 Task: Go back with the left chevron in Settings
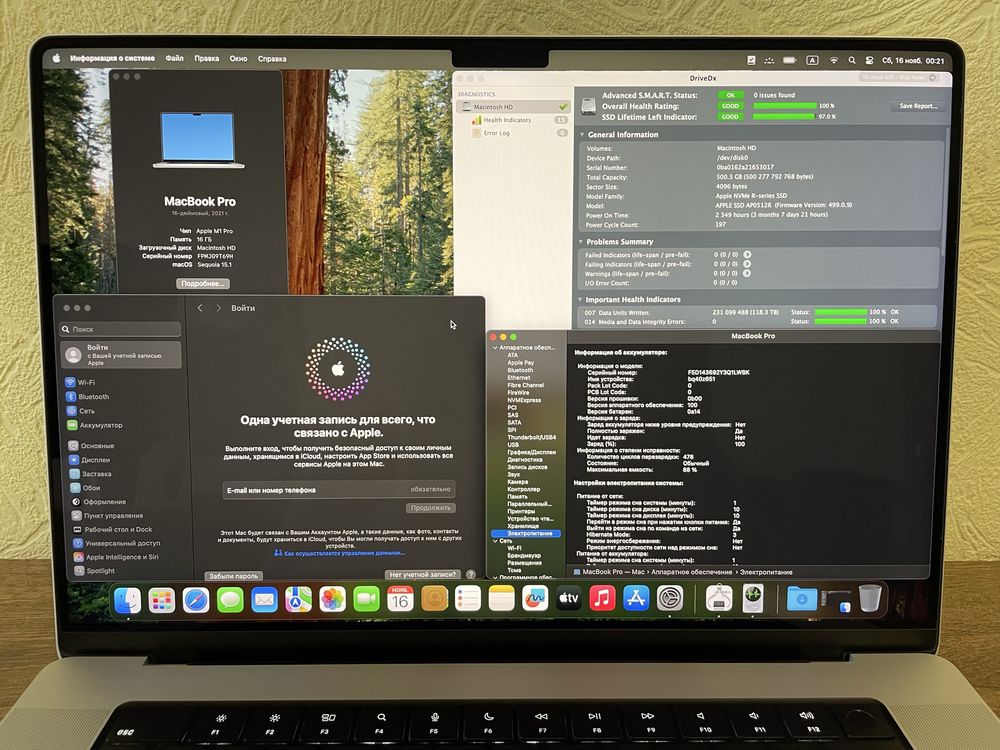pyautogui.click(x=200, y=308)
